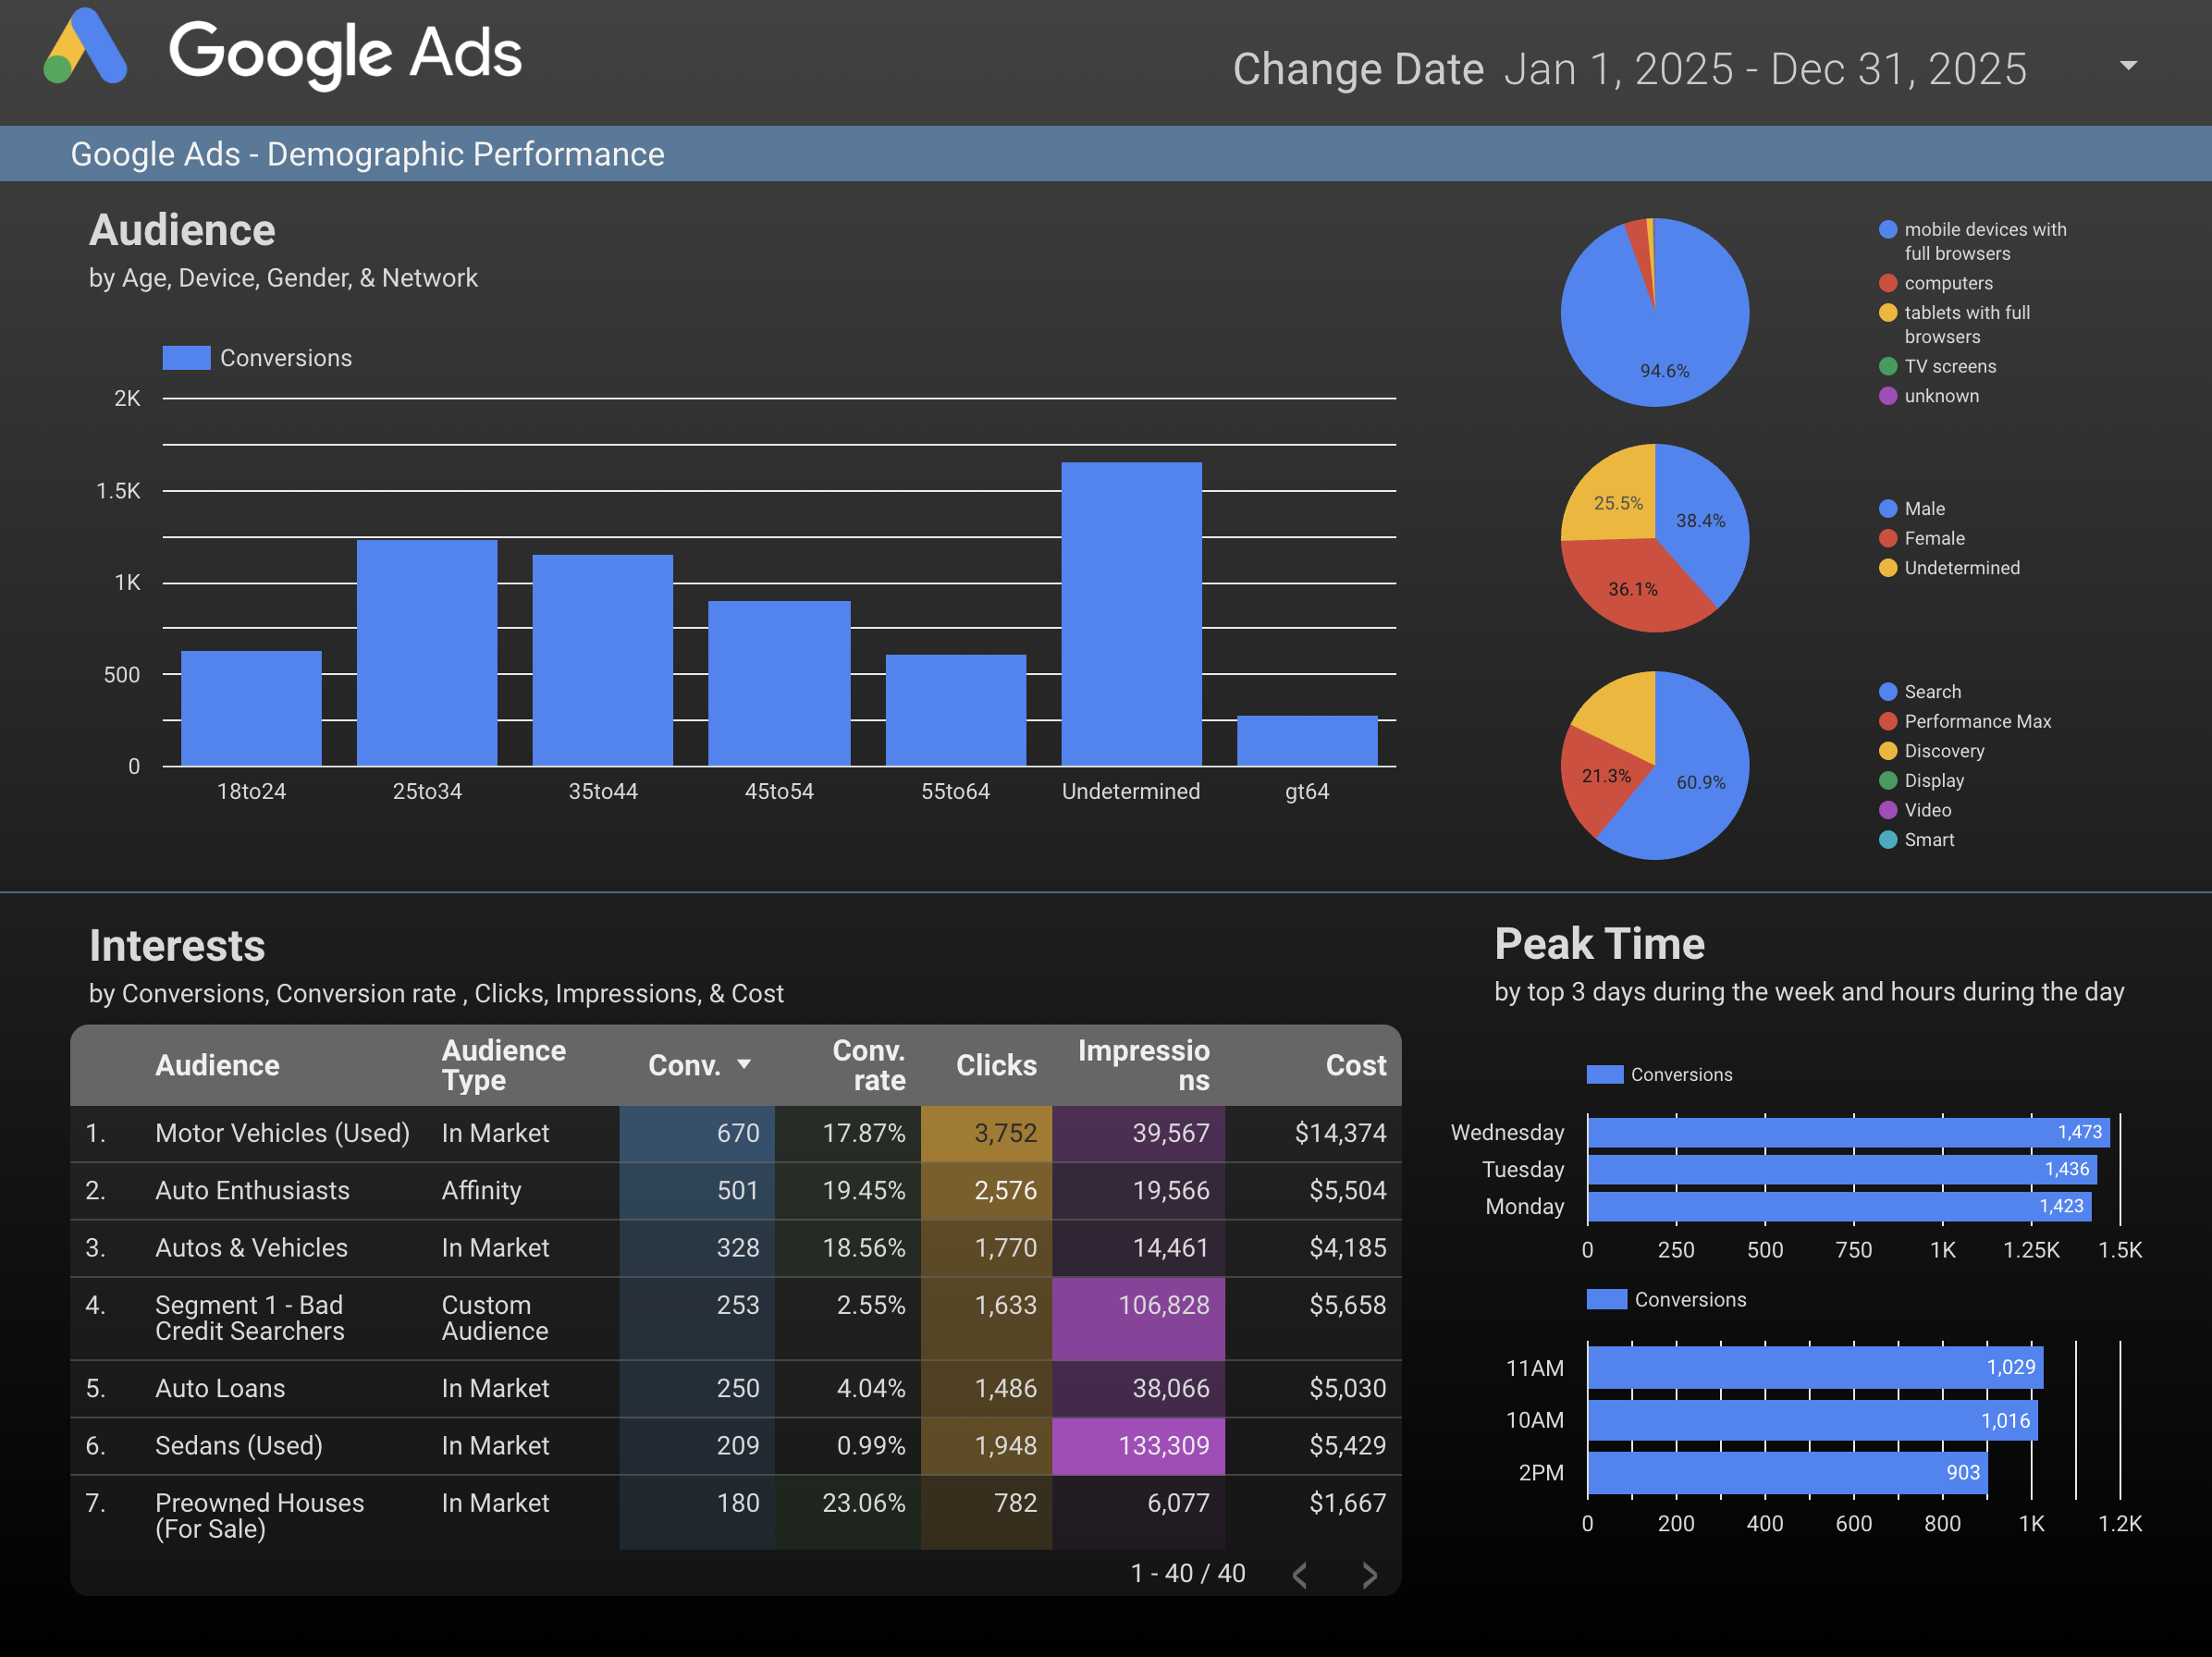Click the Audience Type column header
Image resolution: width=2212 pixels, height=1657 pixels.
[x=503, y=1064]
